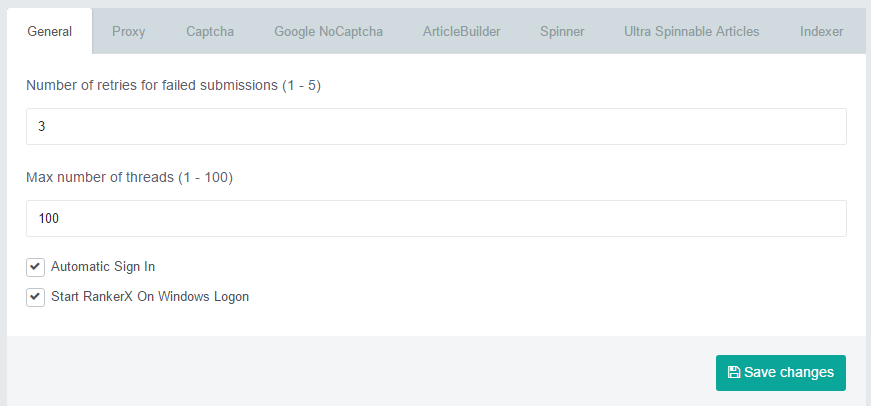Click the Number of retries label text
This screenshot has width=871, height=406.
click(x=173, y=86)
